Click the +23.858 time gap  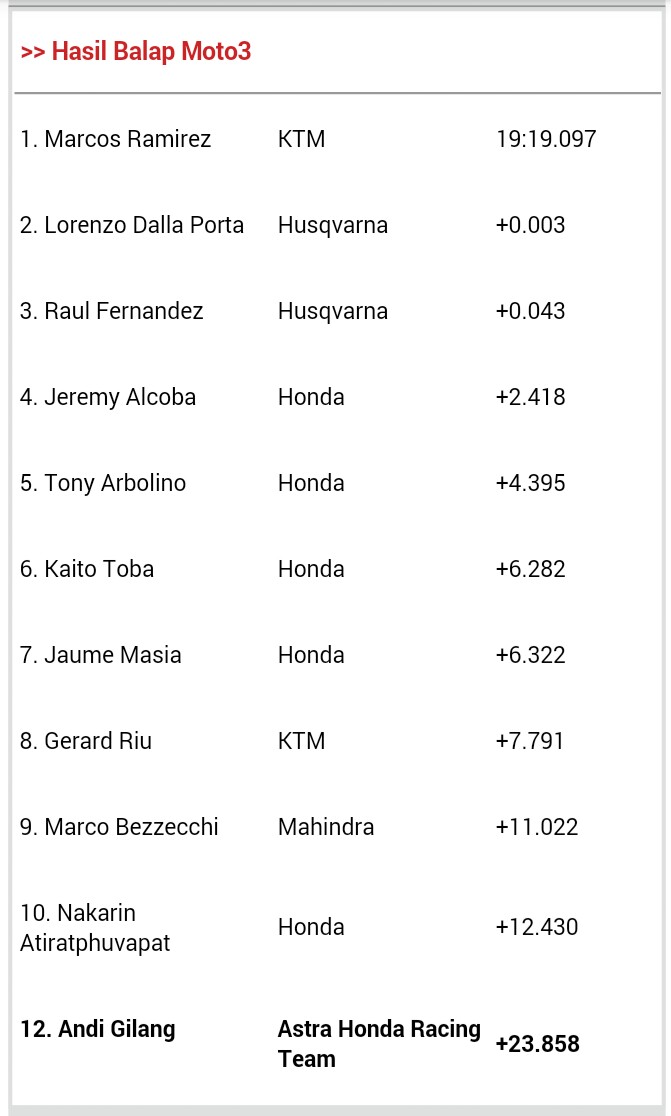click(537, 1044)
